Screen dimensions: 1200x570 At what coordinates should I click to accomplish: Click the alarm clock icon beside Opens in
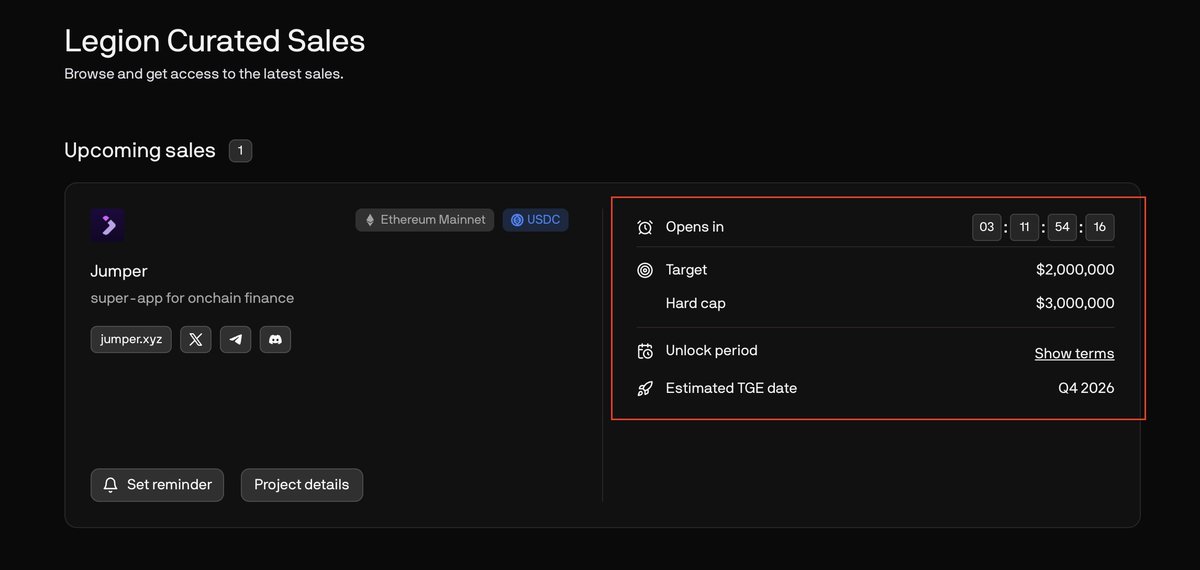[645, 227]
